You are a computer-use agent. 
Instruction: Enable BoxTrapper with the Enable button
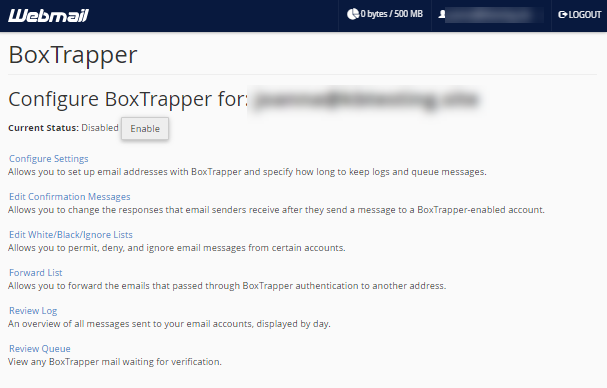(145, 129)
